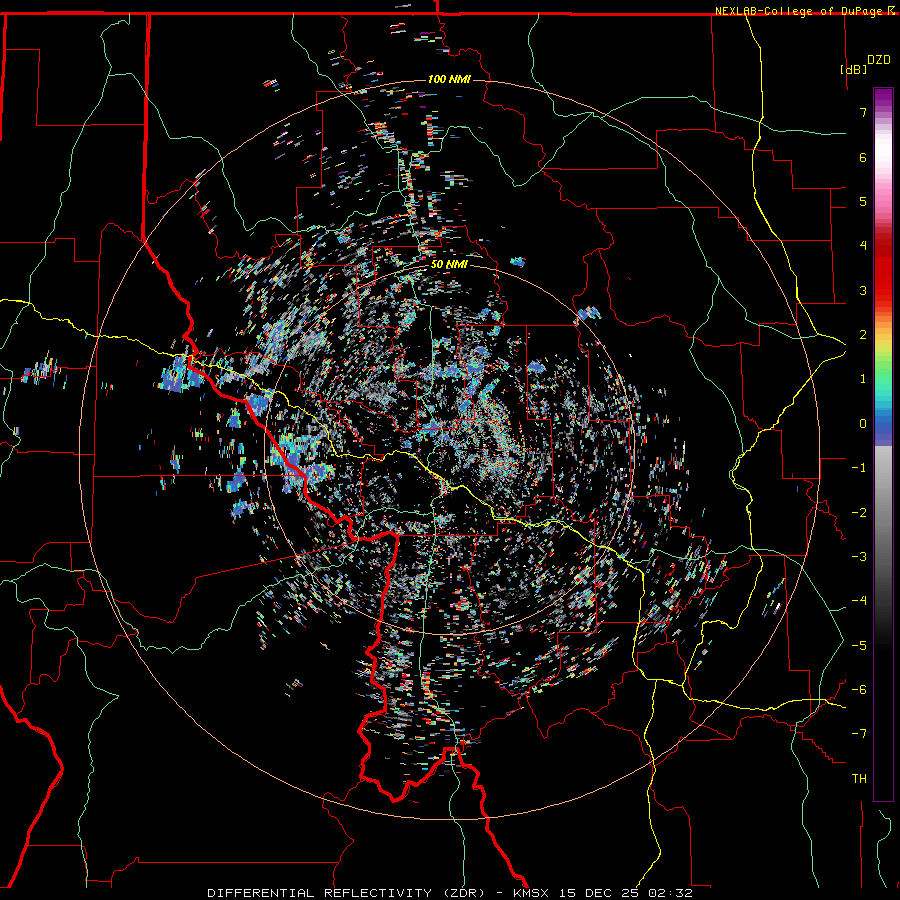Image resolution: width=900 pixels, height=900 pixels.
Task: Click the "6" value on color scale
Action: click(863, 157)
